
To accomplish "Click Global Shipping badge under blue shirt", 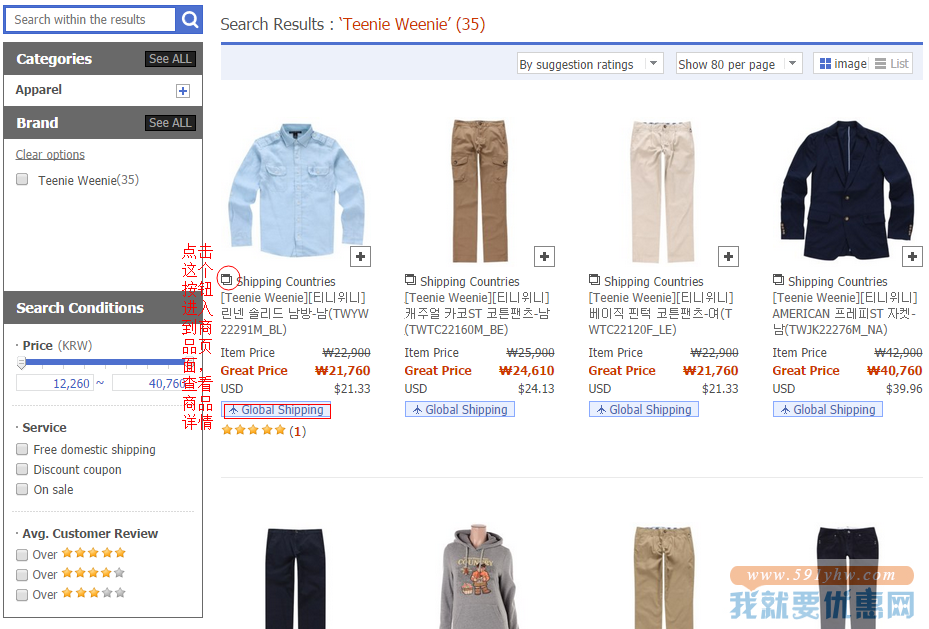I will 276,410.
